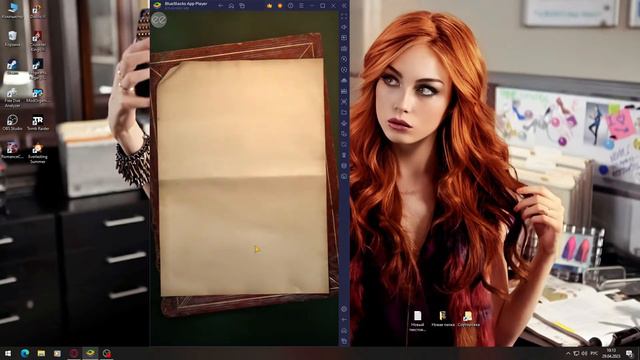Select the RomanceC... desktop shortcut
Viewport: 640px width, 360px height.
click(x=12, y=150)
